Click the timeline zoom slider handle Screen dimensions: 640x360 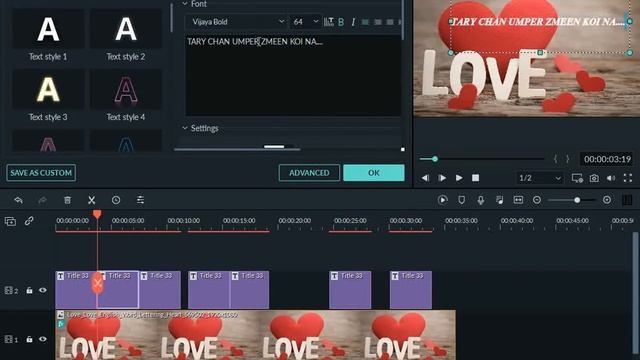[577, 200]
